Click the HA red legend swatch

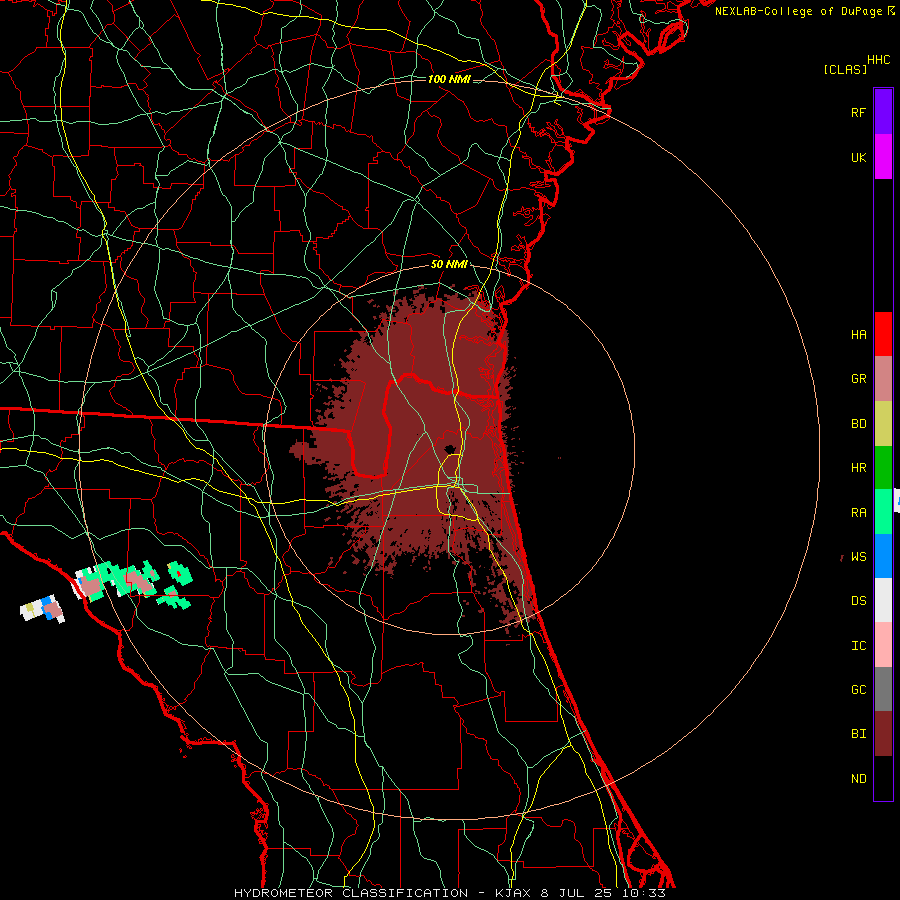click(883, 334)
